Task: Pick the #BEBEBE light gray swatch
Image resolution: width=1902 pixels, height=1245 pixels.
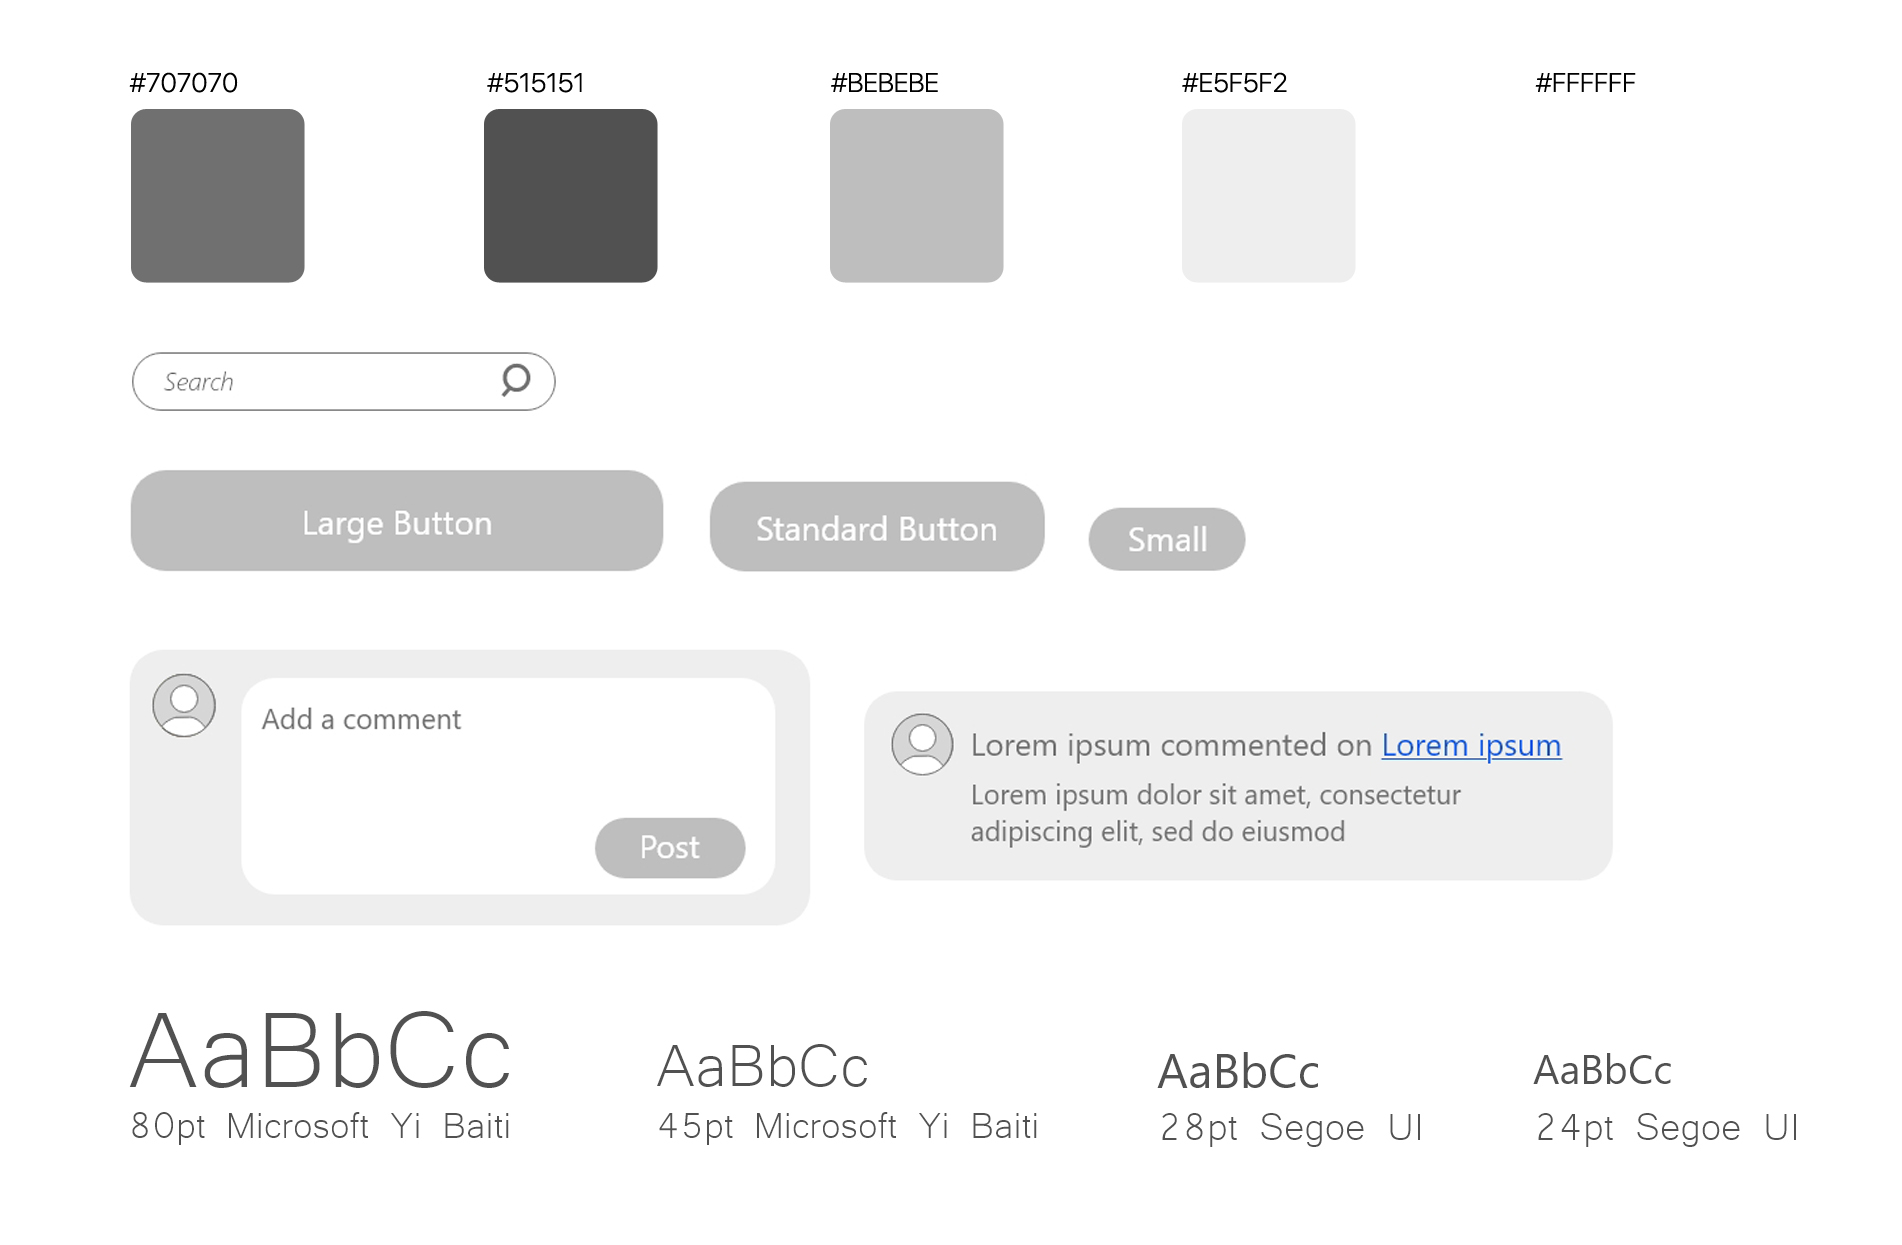Action: point(917,196)
